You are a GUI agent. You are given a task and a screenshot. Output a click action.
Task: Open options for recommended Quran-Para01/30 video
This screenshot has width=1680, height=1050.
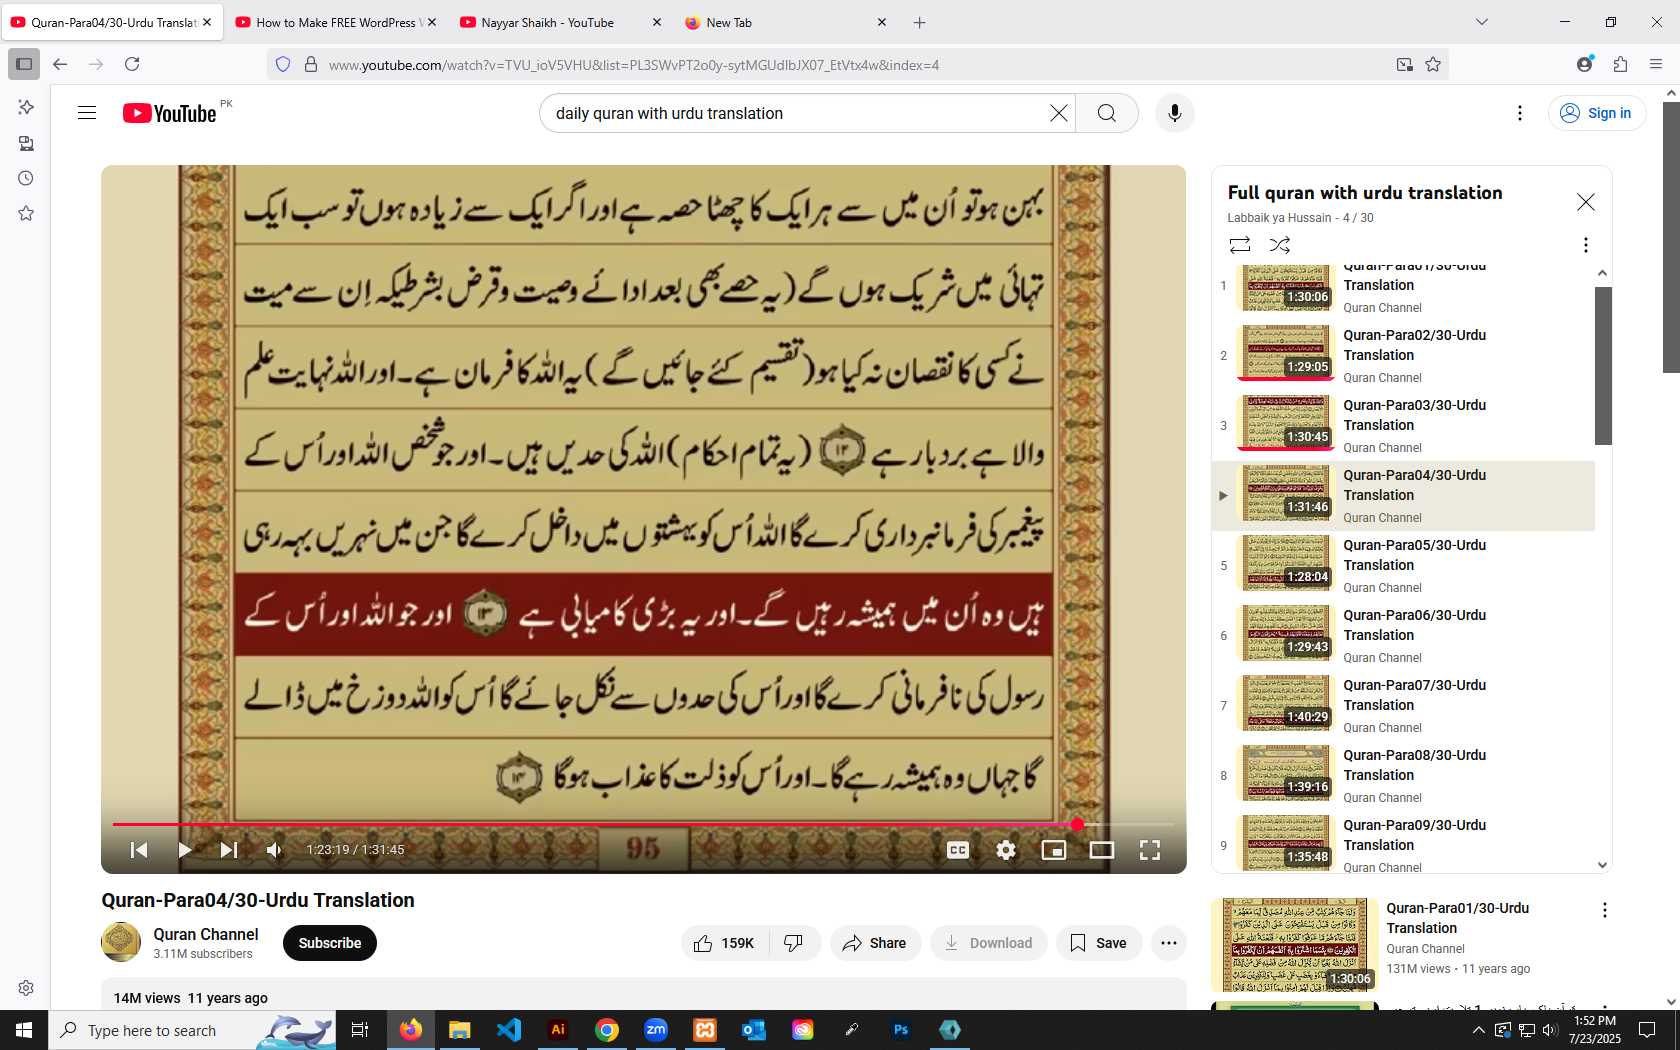point(1605,910)
